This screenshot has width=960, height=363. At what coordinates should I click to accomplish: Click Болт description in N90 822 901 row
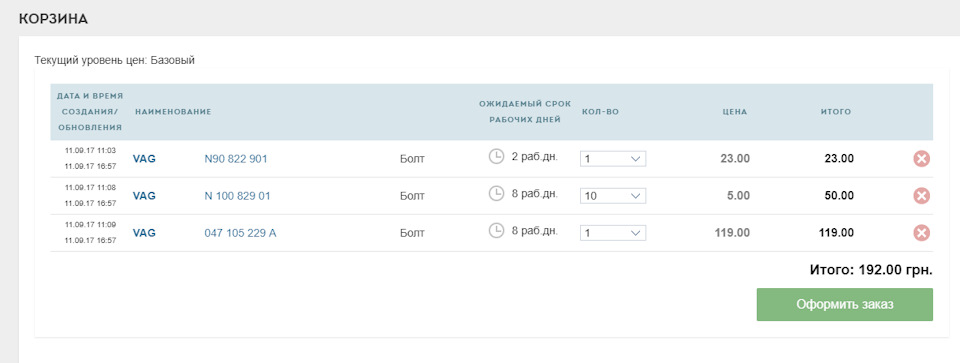[x=412, y=159]
